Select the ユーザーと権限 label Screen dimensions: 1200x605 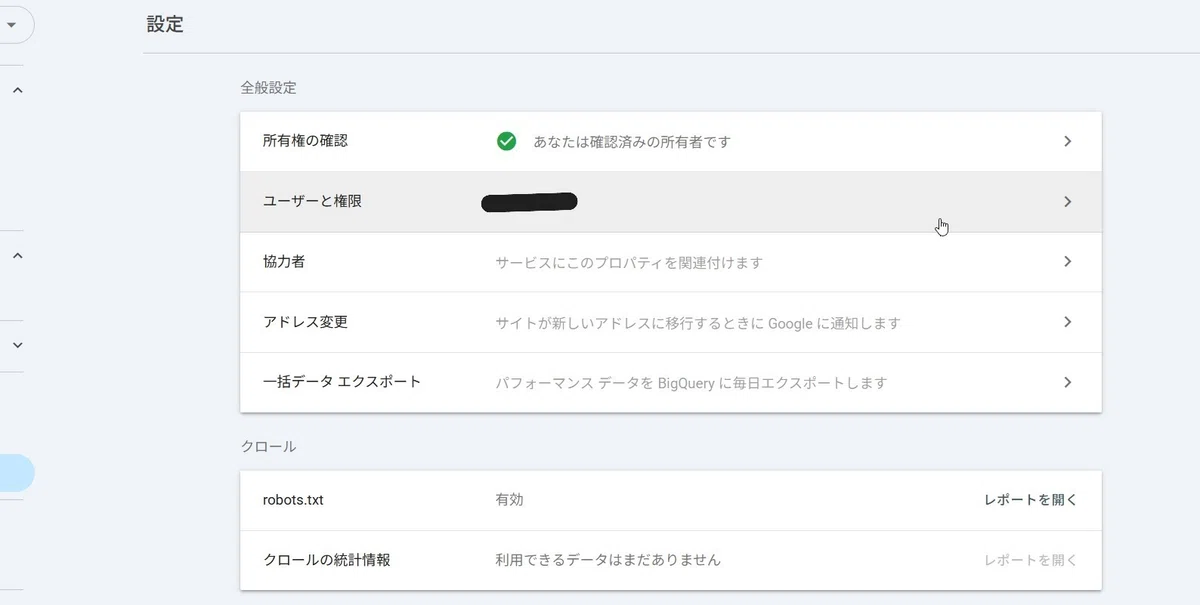click(x=312, y=201)
